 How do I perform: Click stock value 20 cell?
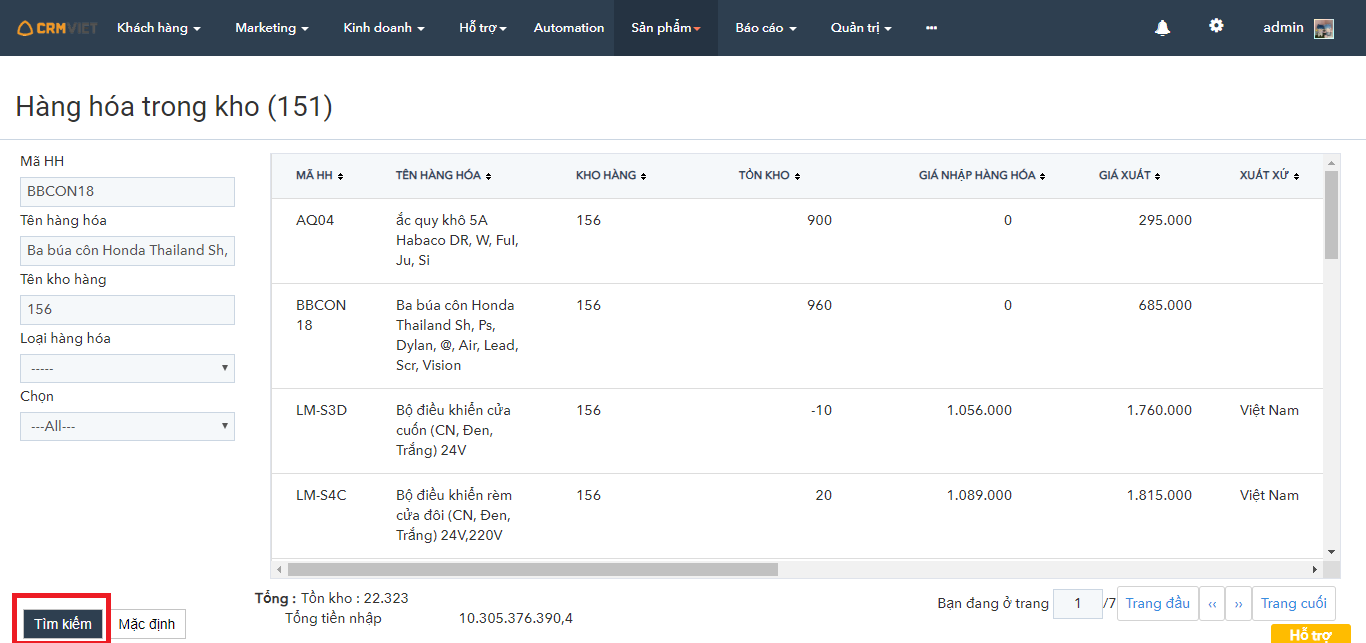tap(823, 495)
